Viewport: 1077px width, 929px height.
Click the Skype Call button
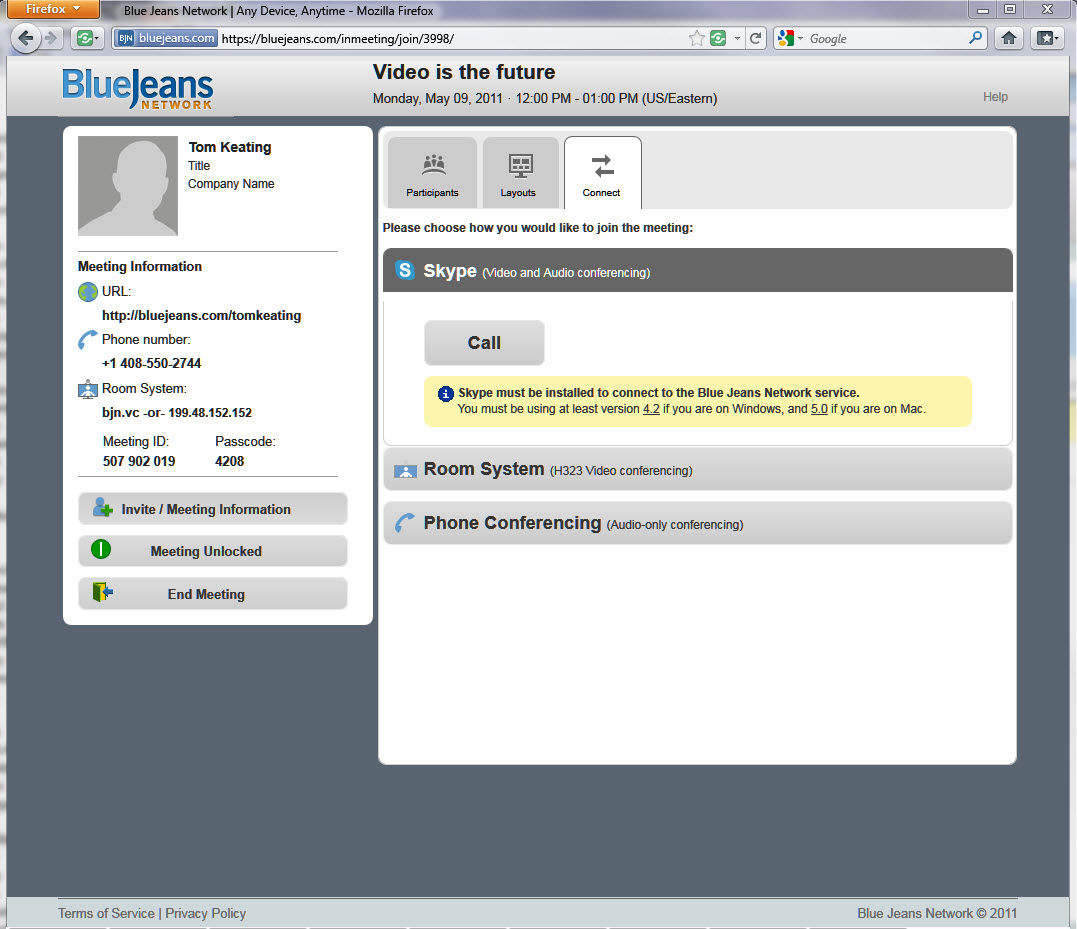click(x=484, y=343)
